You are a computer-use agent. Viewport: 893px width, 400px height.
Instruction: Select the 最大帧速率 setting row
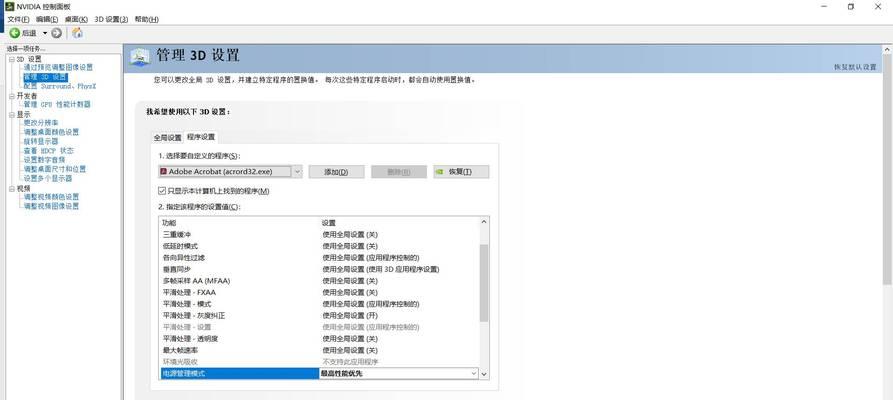point(319,350)
